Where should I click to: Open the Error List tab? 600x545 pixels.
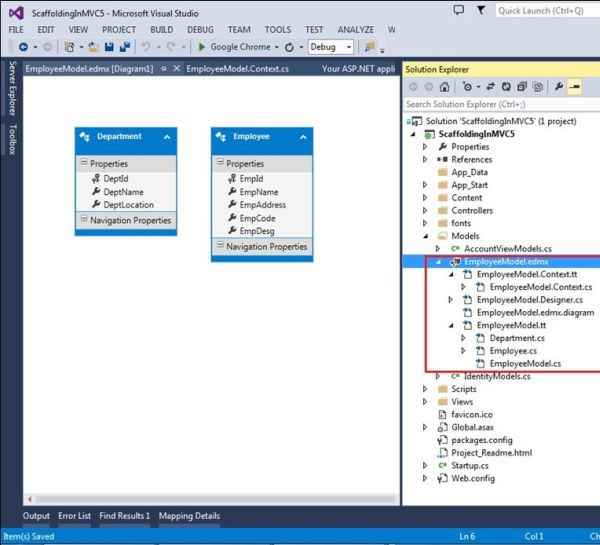[x=74, y=516]
